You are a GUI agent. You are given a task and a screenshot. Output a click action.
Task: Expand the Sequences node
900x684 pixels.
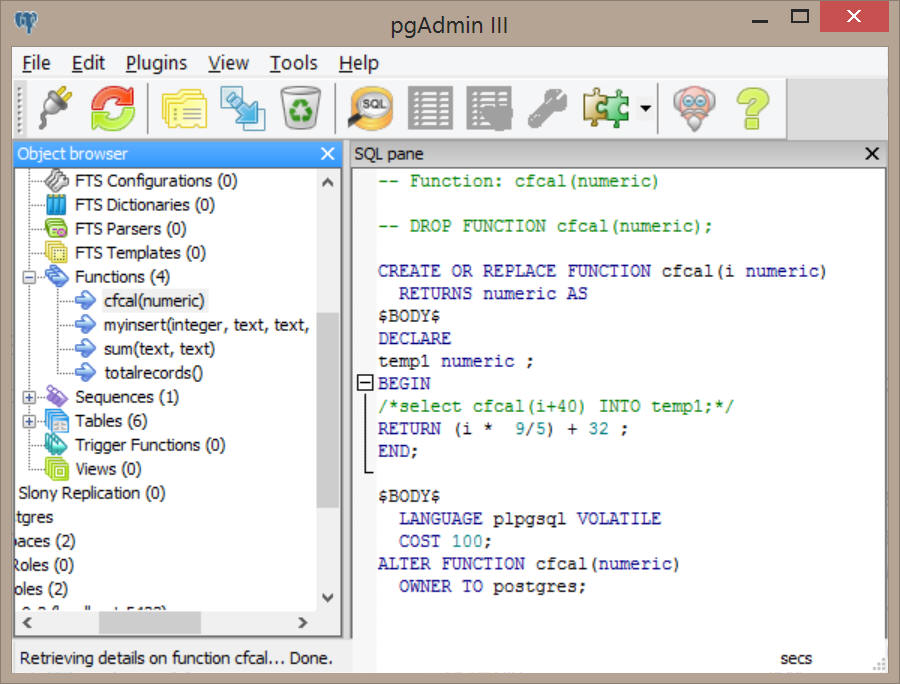[29, 397]
